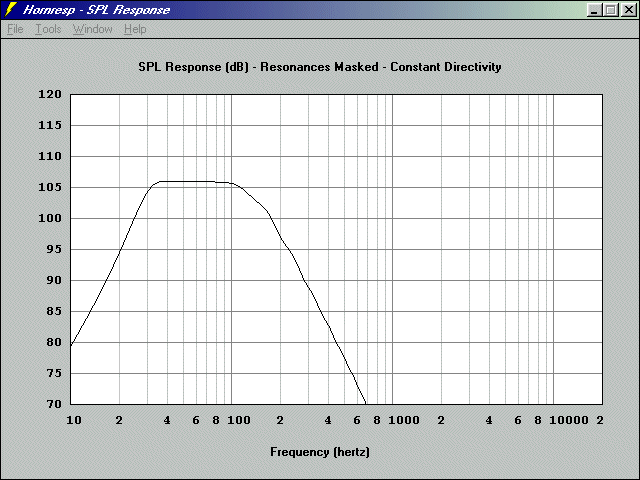Image resolution: width=640 pixels, height=480 pixels.
Task: Click the 110 dB y-axis label
Action: tap(50, 156)
